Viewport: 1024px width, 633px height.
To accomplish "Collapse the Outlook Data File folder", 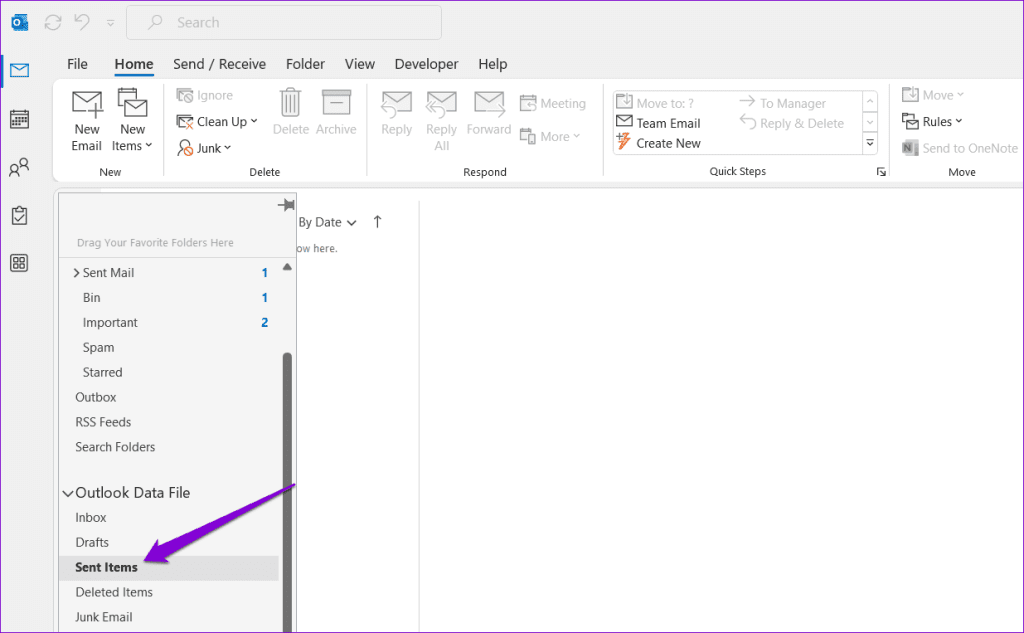I will 67,492.
